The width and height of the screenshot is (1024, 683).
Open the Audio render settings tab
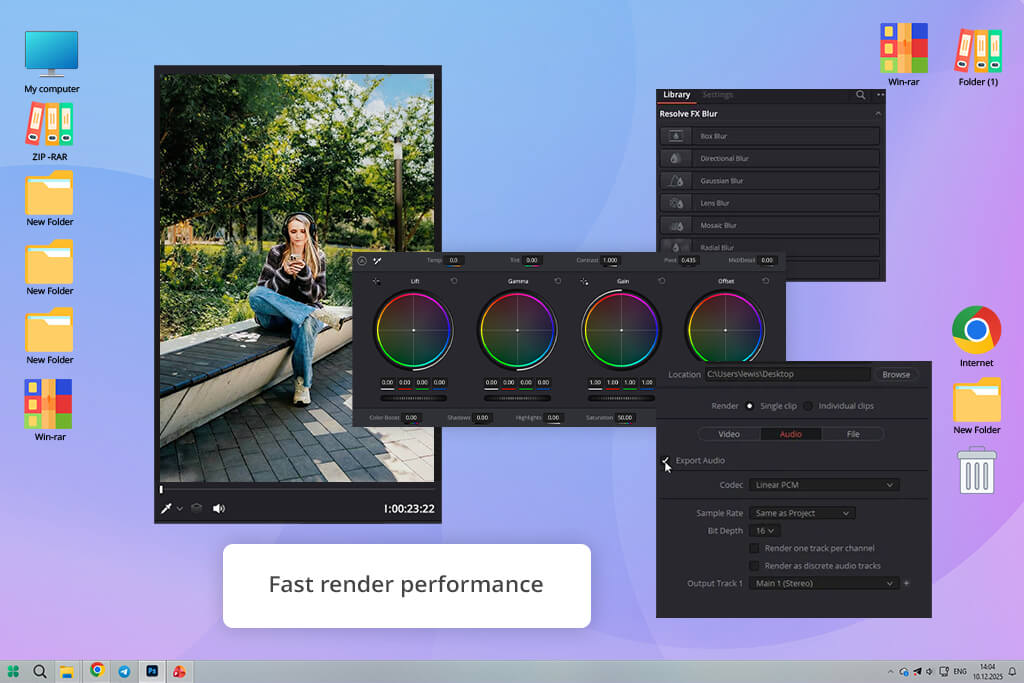(x=790, y=434)
